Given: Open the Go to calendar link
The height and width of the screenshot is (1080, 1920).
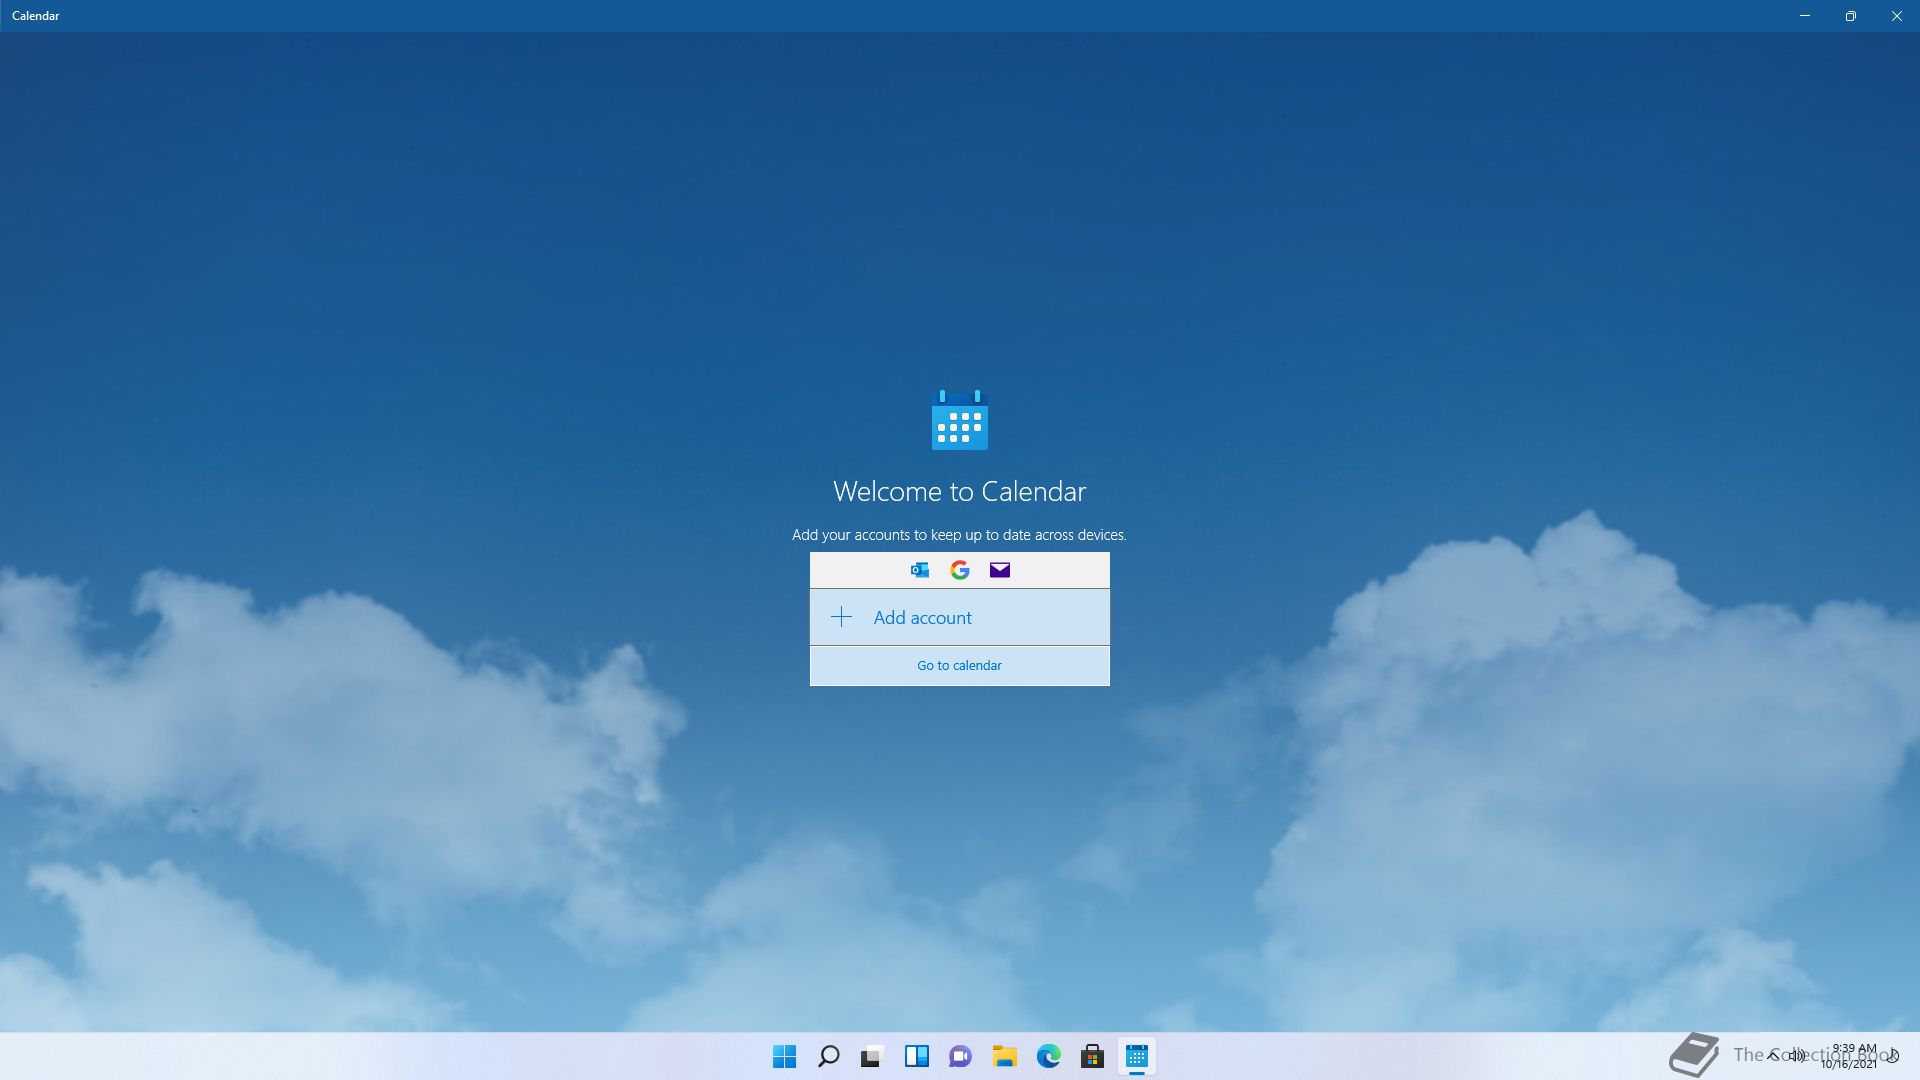Looking at the screenshot, I should pyautogui.click(x=959, y=665).
